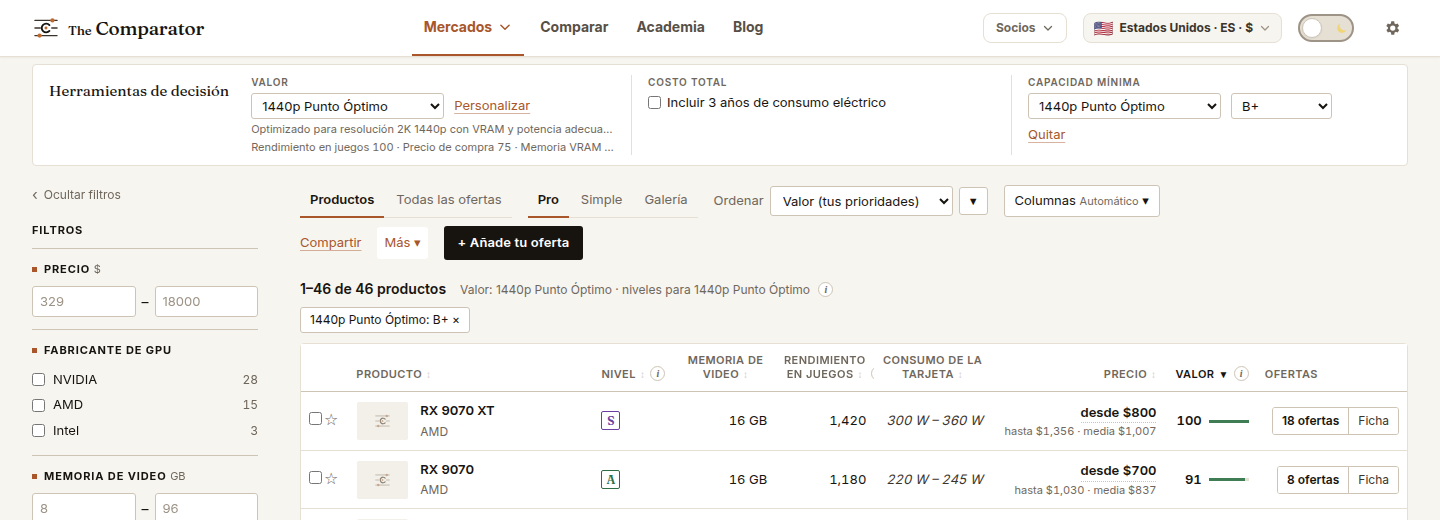Select the Pro view tab
Viewport: 1440px width, 520px height.
[x=548, y=200]
